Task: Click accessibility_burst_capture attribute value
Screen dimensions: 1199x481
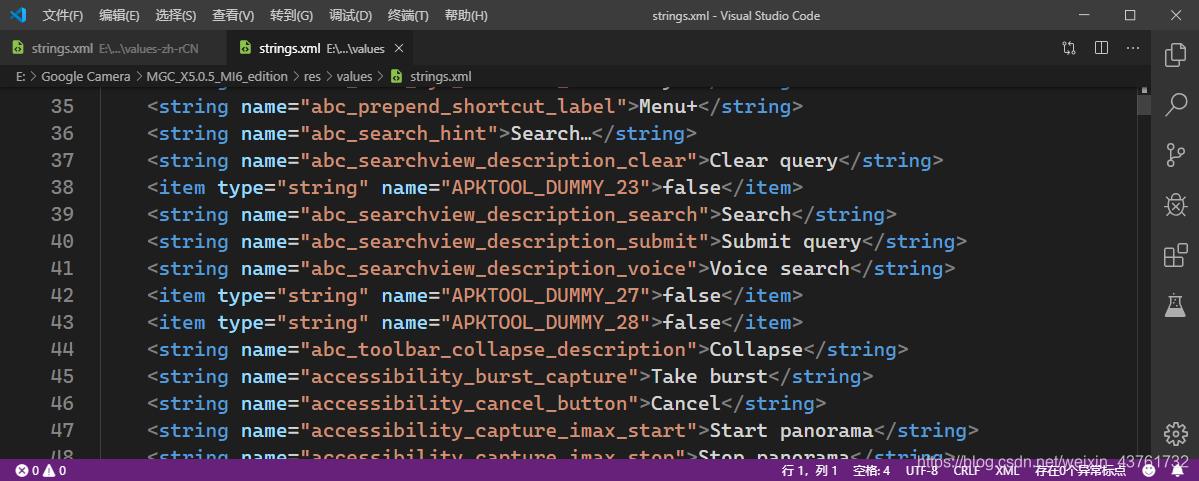Action: pos(470,376)
